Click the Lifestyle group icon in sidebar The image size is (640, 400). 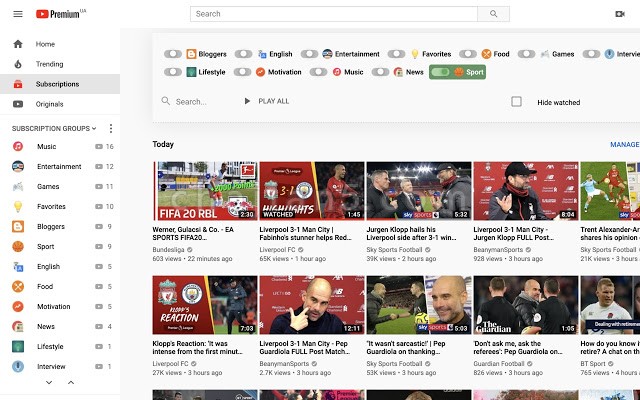pyautogui.click(x=18, y=347)
